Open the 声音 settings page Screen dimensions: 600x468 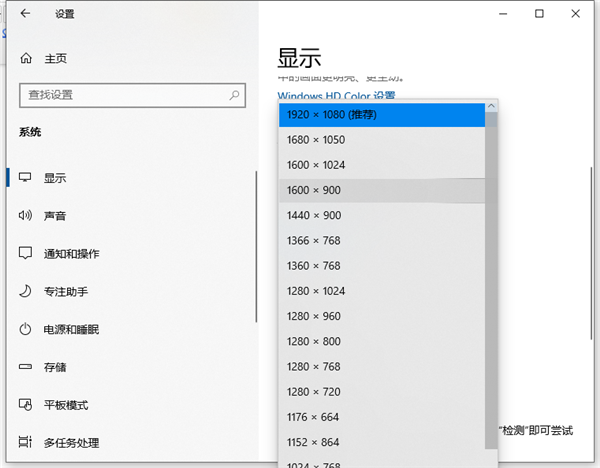pyautogui.click(x=55, y=216)
